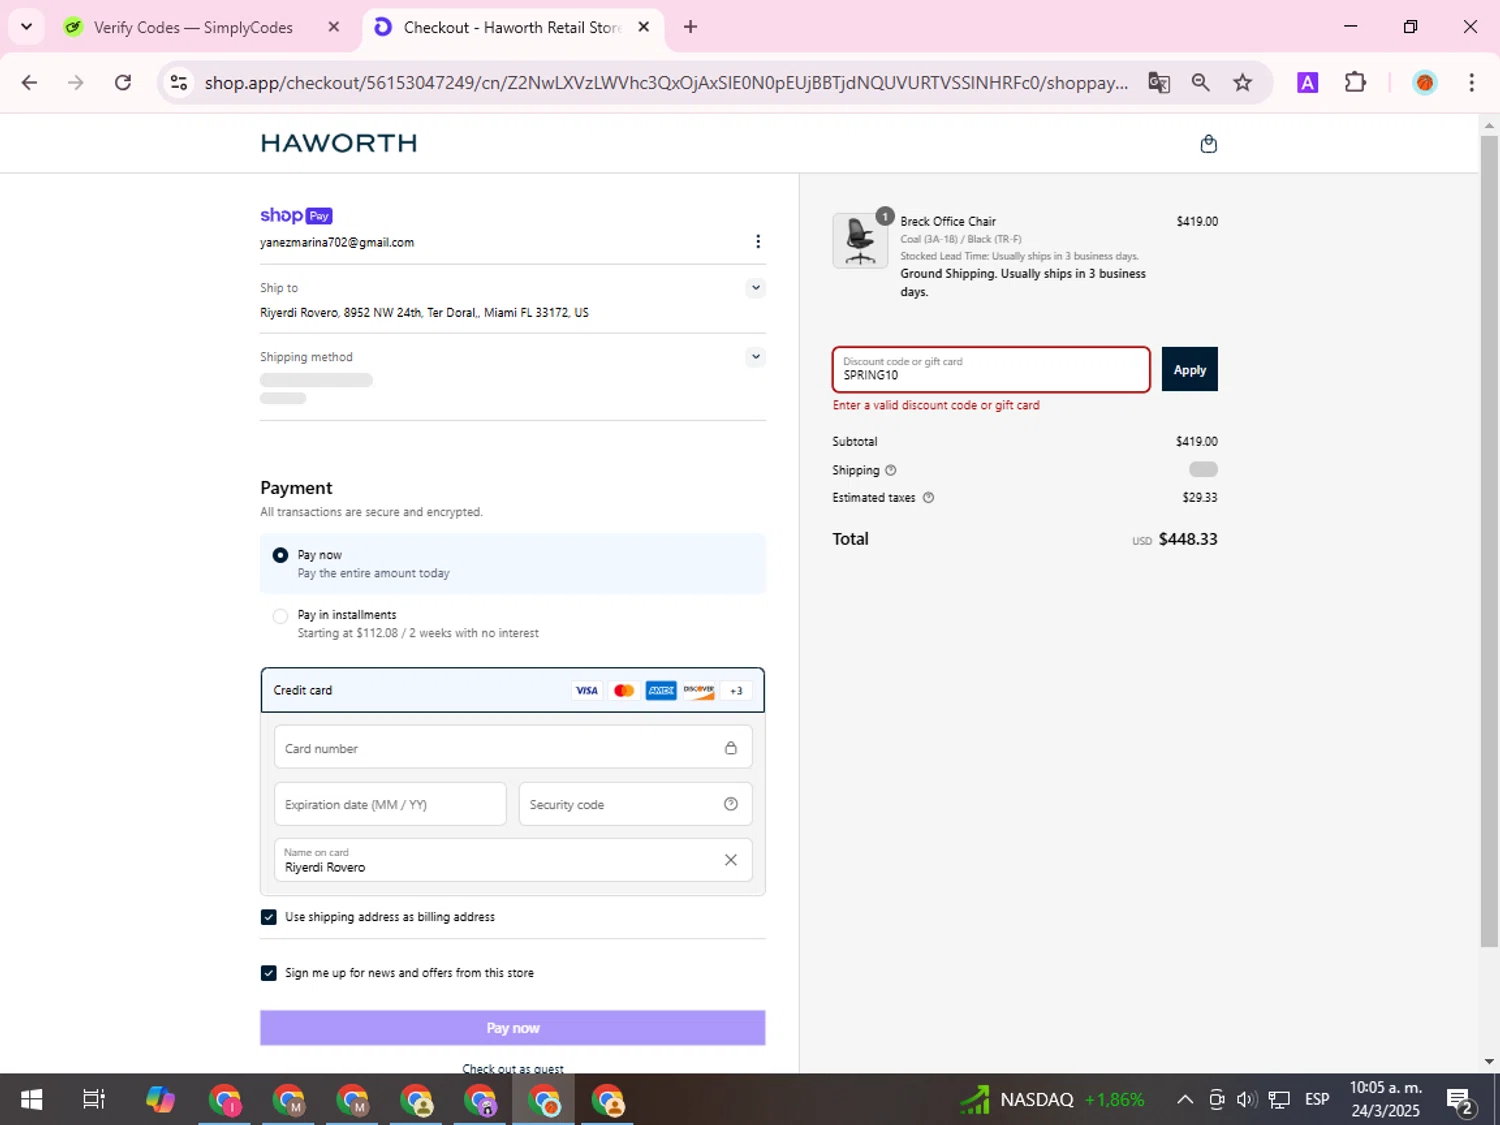Click Check out as guest link
1500x1125 pixels.
tap(512, 1069)
